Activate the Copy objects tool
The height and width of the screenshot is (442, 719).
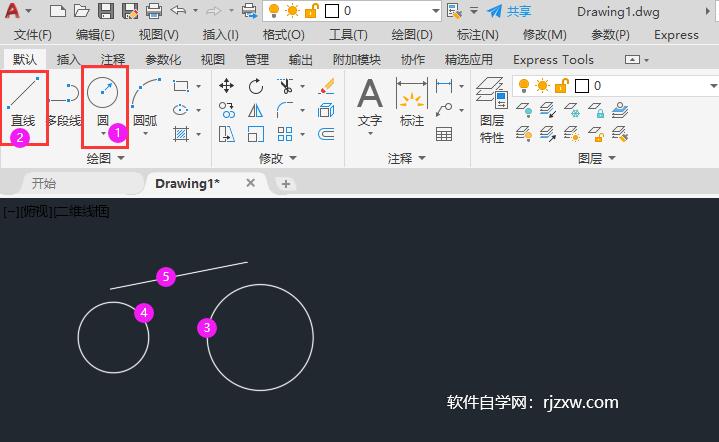[227, 110]
